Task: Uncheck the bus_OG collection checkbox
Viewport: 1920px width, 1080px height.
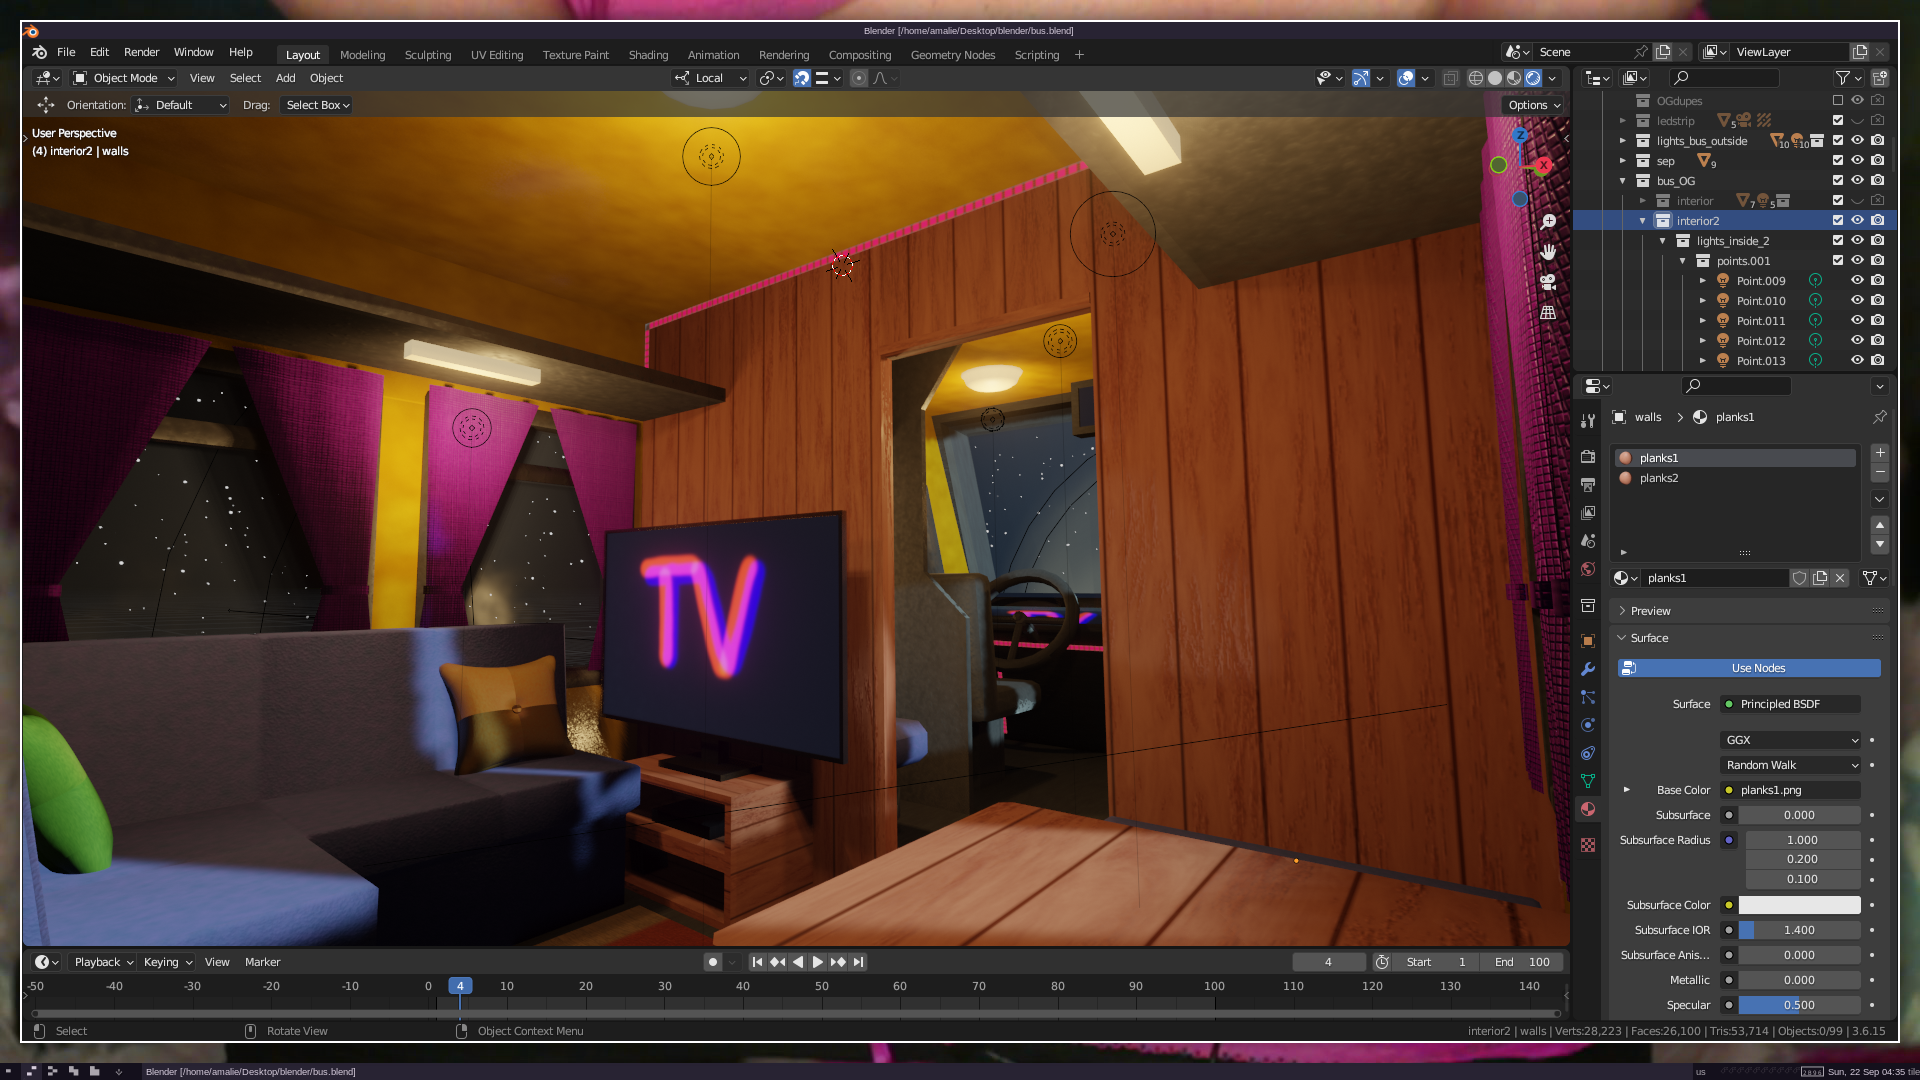Action: [1838, 181]
